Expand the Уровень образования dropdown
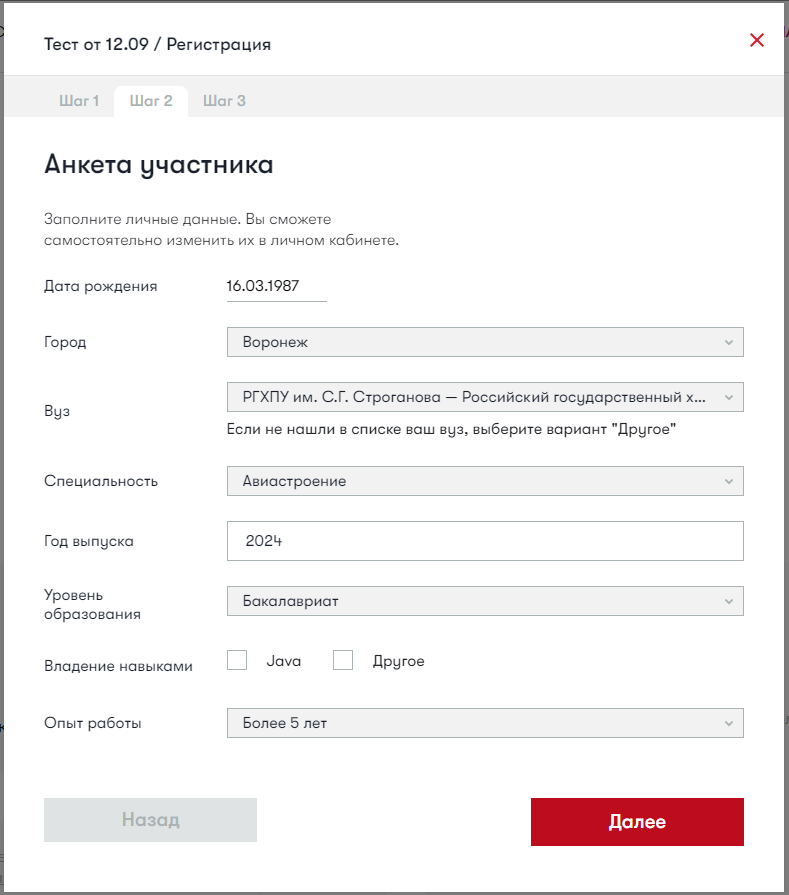The image size is (789, 895). pyautogui.click(x=485, y=601)
